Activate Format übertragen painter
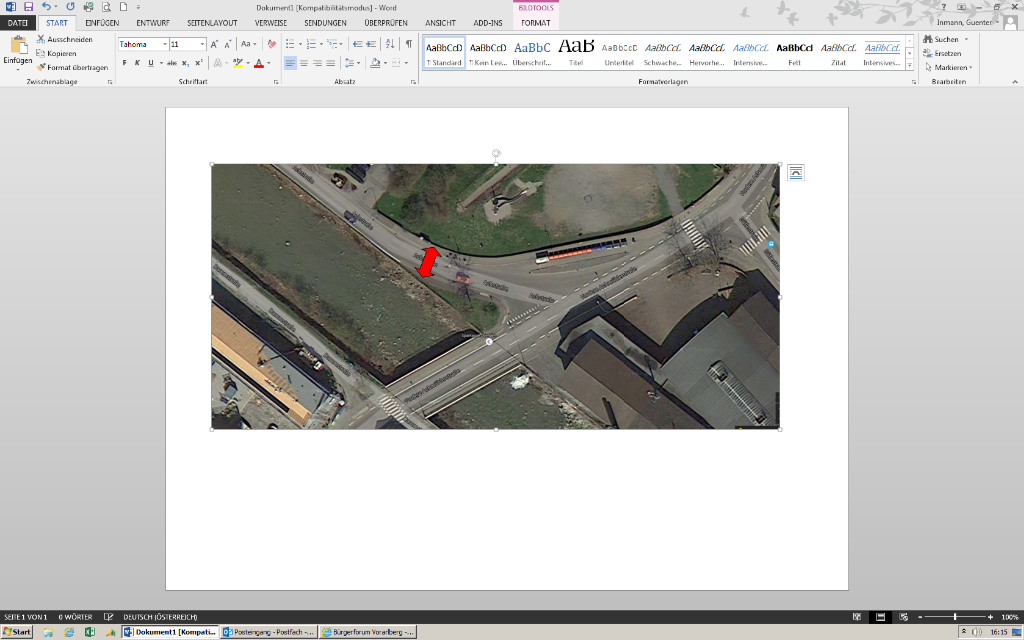Viewport: 1024px width, 640px height. tap(72, 67)
